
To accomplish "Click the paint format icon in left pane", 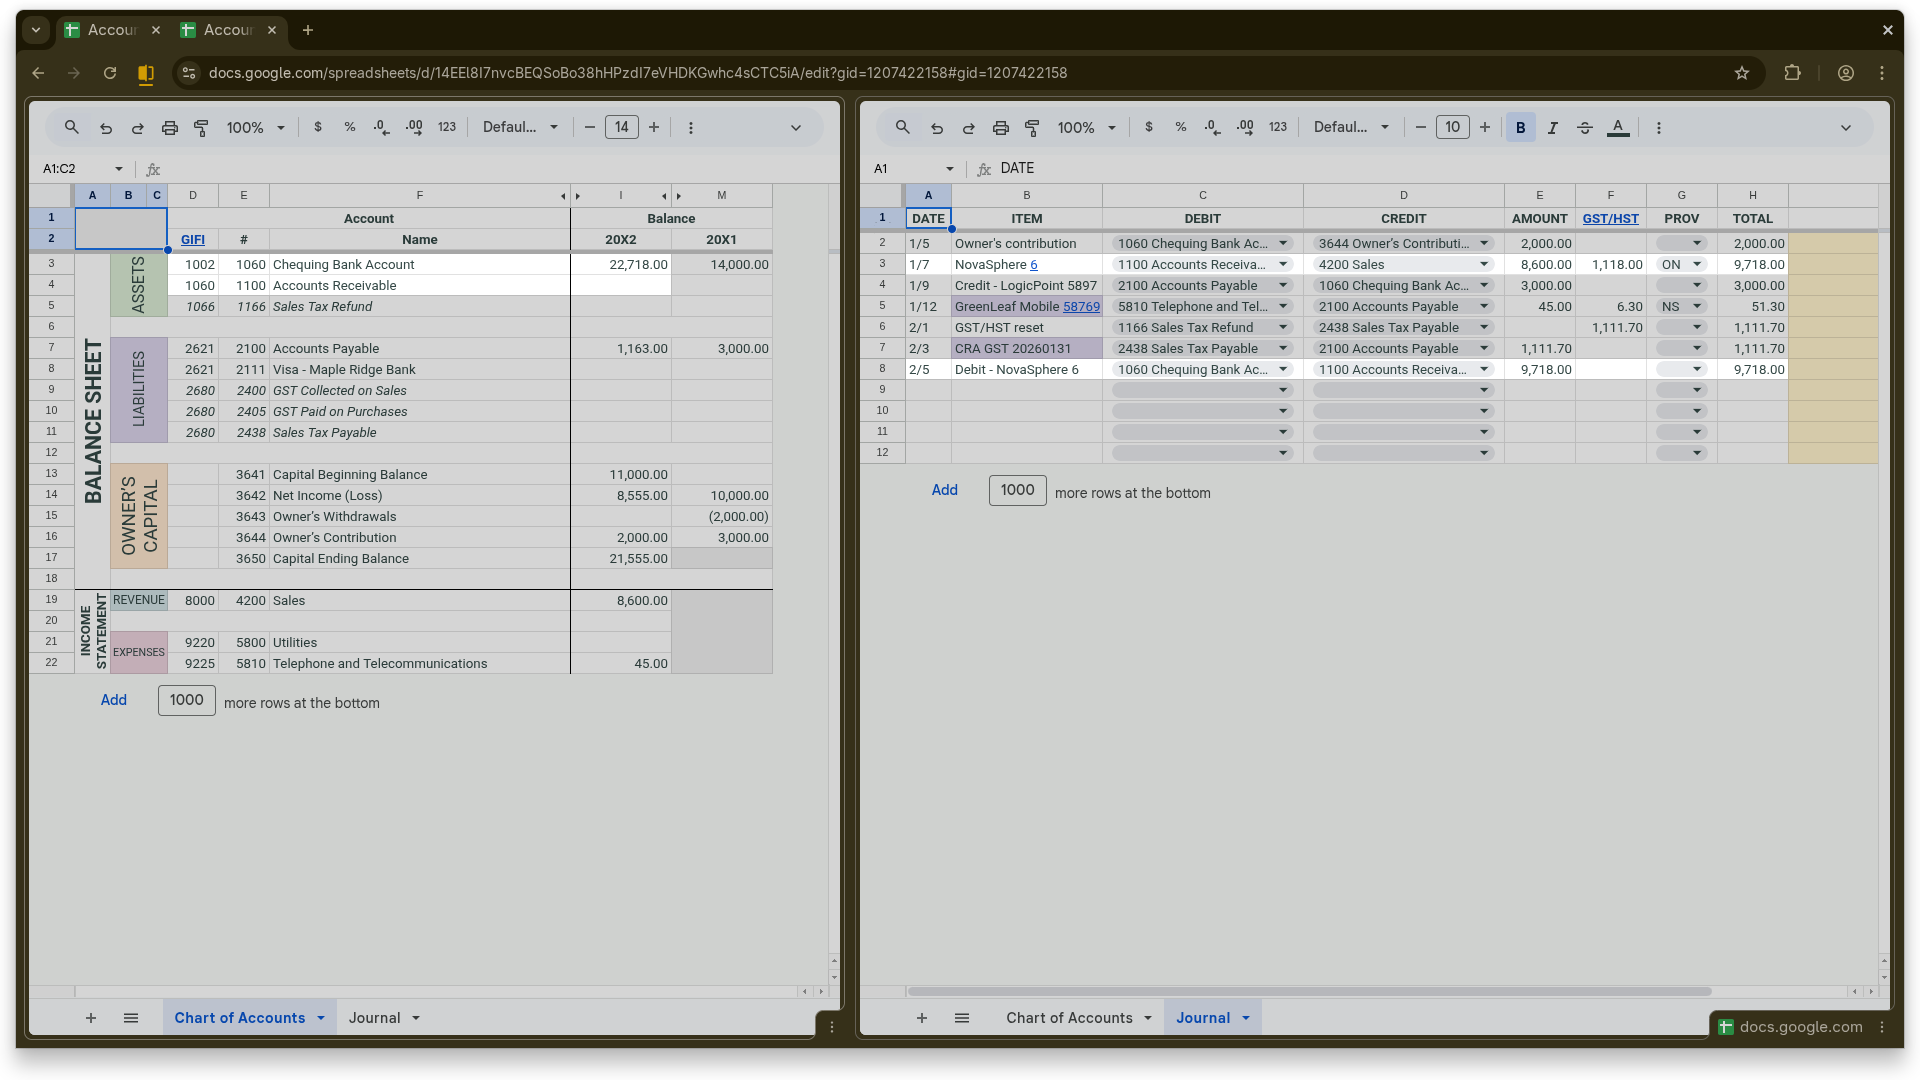I will pyautogui.click(x=201, y=128).
